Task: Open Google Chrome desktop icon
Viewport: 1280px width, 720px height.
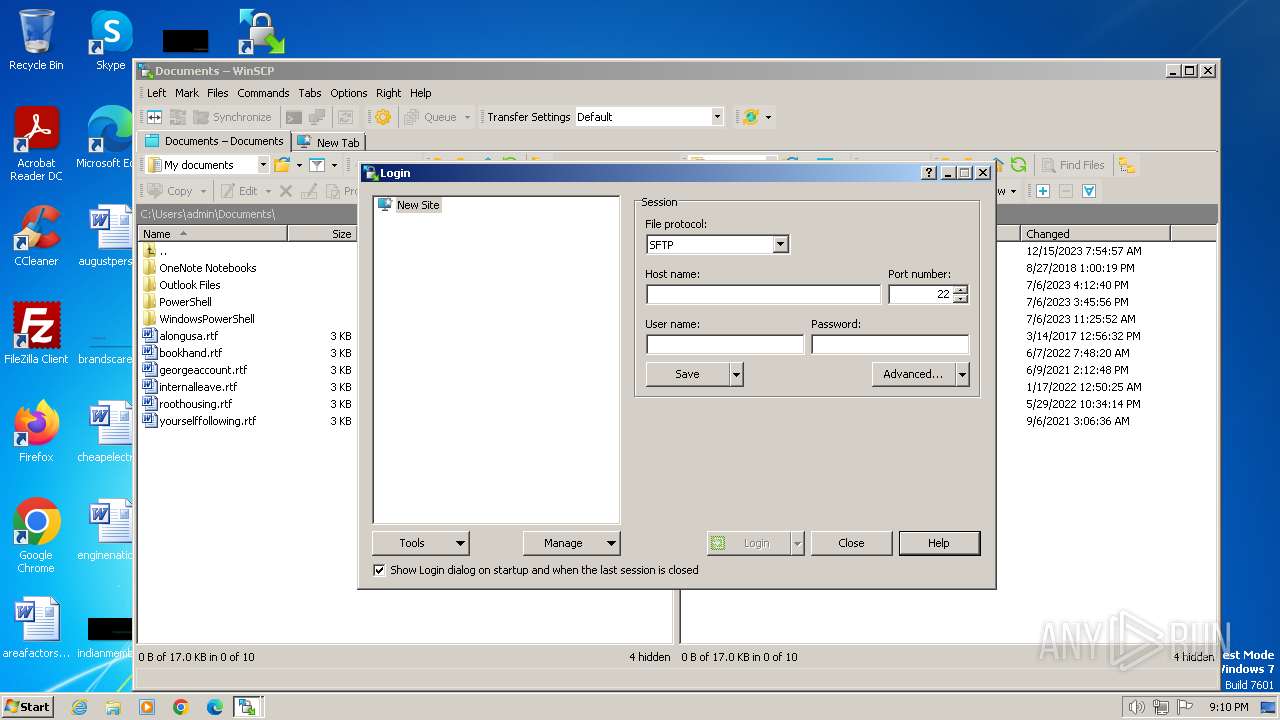Action: pyautogui.click(x=36, y=536)
